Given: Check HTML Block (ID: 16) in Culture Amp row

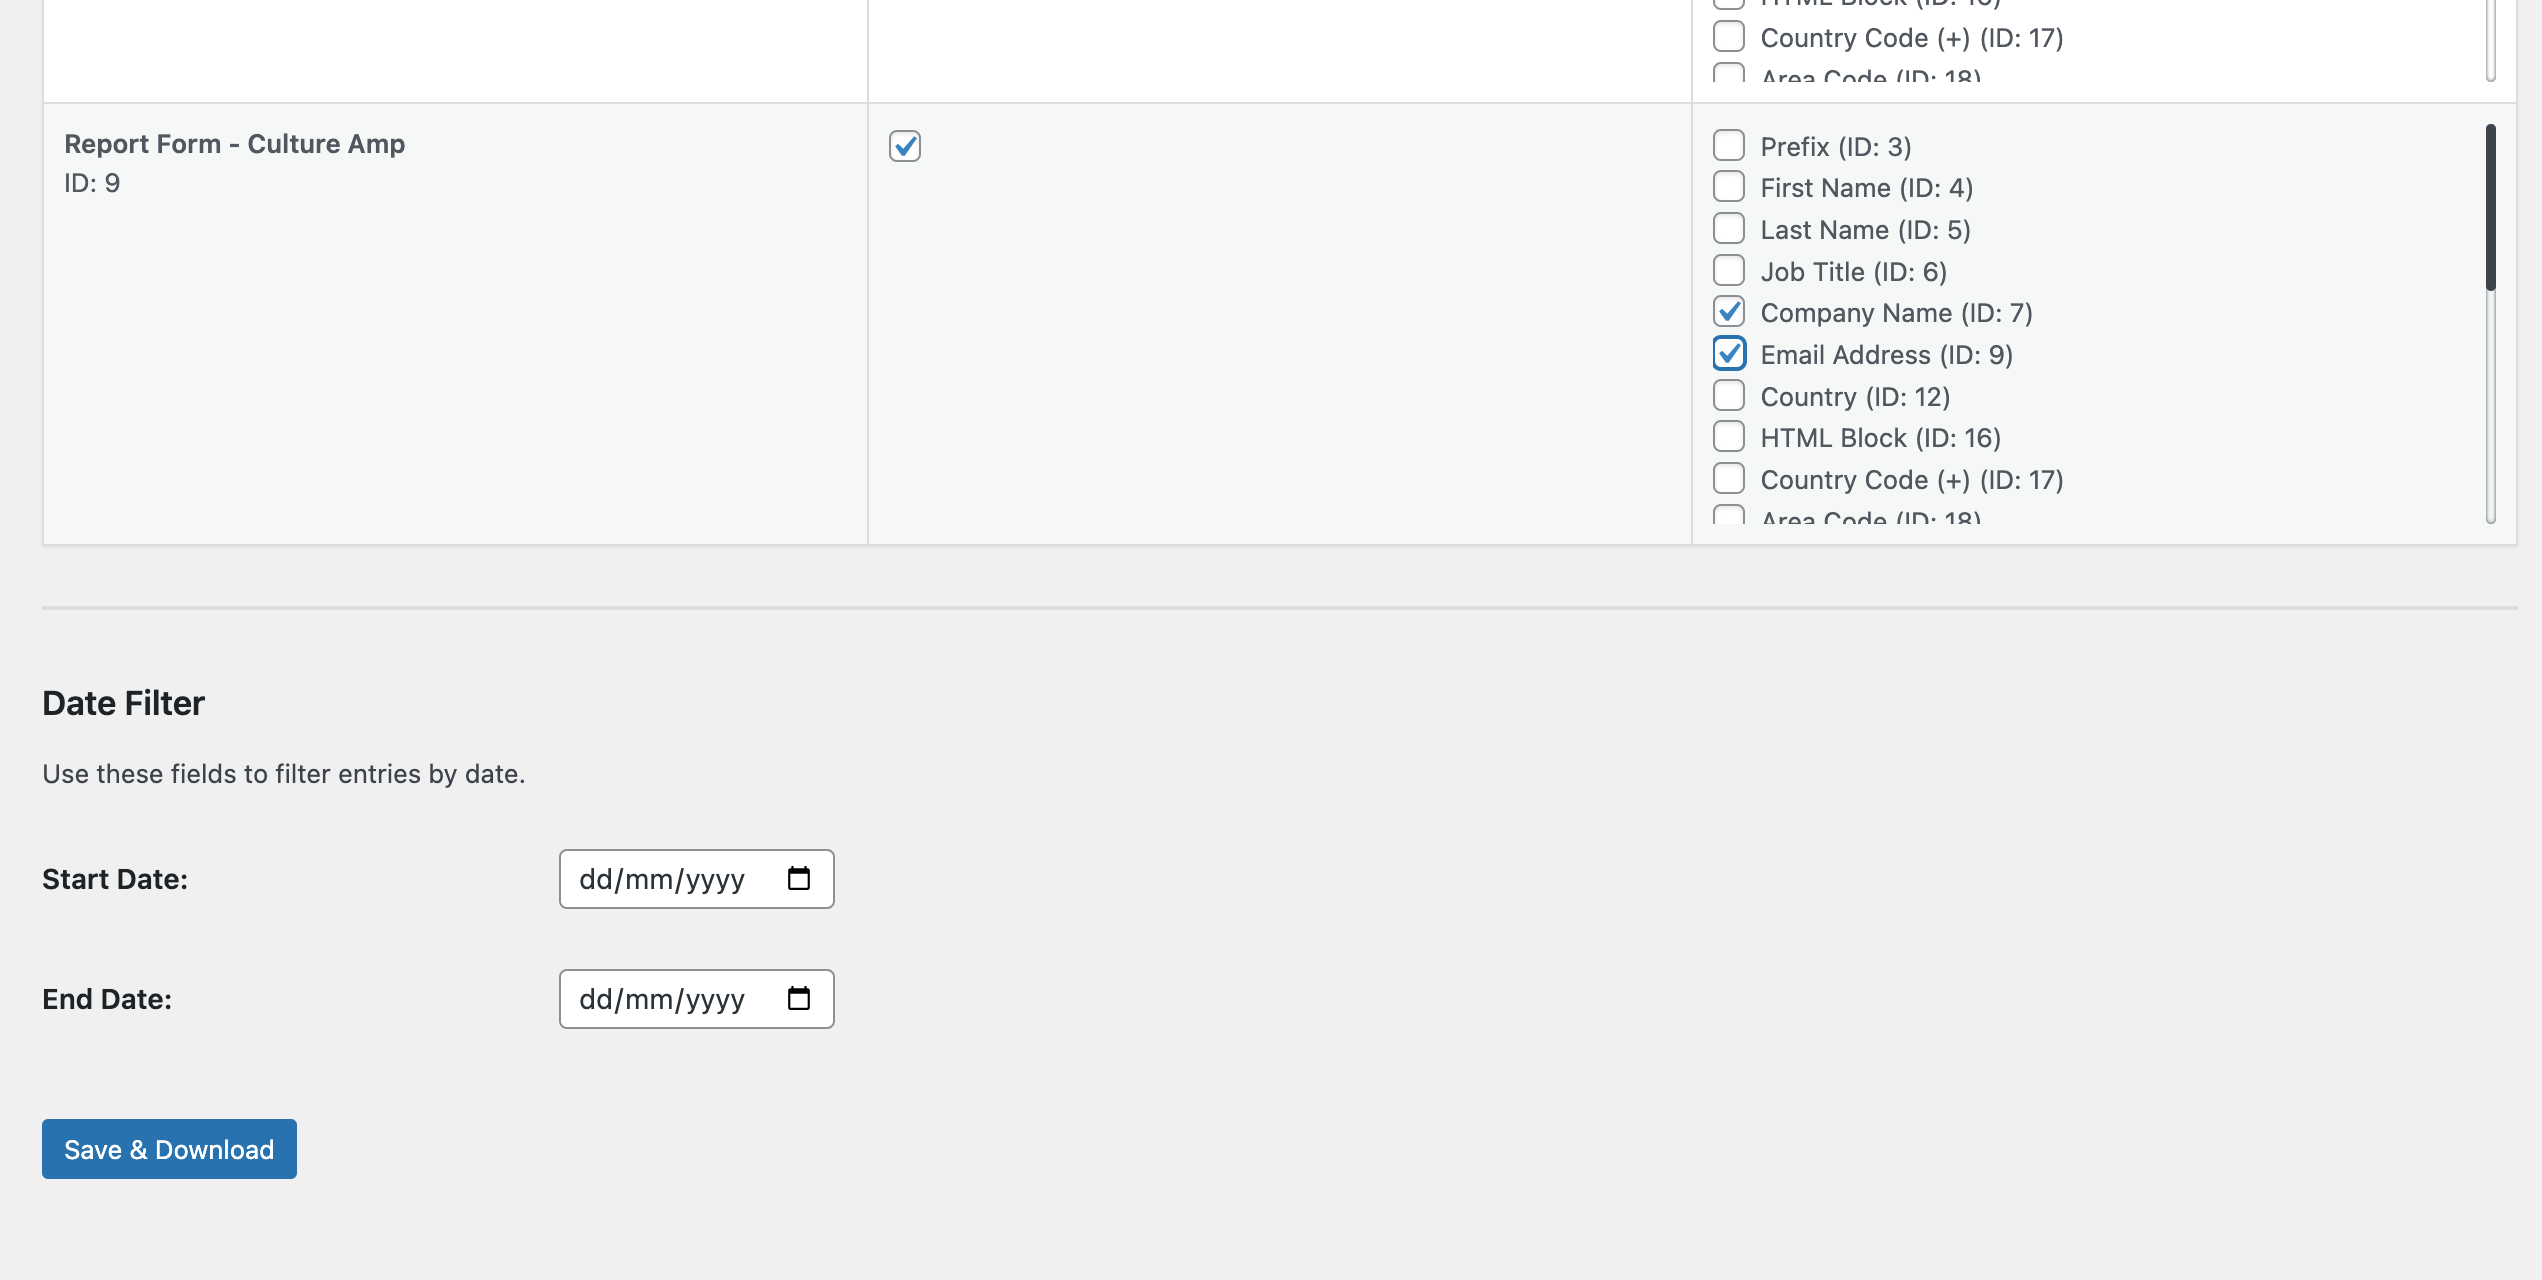Looking at the screenshot, I should coord(1729,437).
